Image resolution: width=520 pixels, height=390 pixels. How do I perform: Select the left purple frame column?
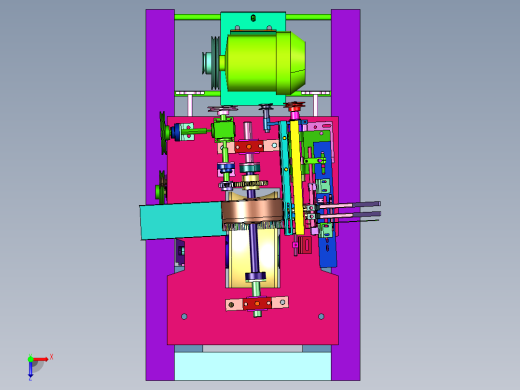160,195
